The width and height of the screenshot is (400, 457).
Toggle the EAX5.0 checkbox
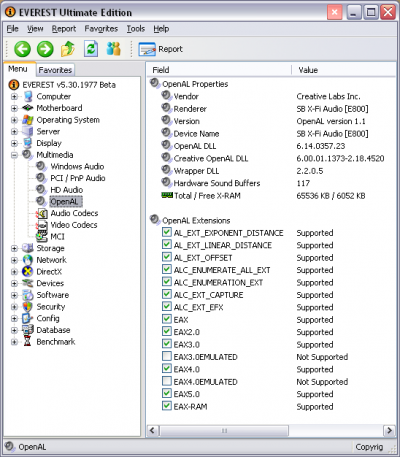[x=167, y=393]
